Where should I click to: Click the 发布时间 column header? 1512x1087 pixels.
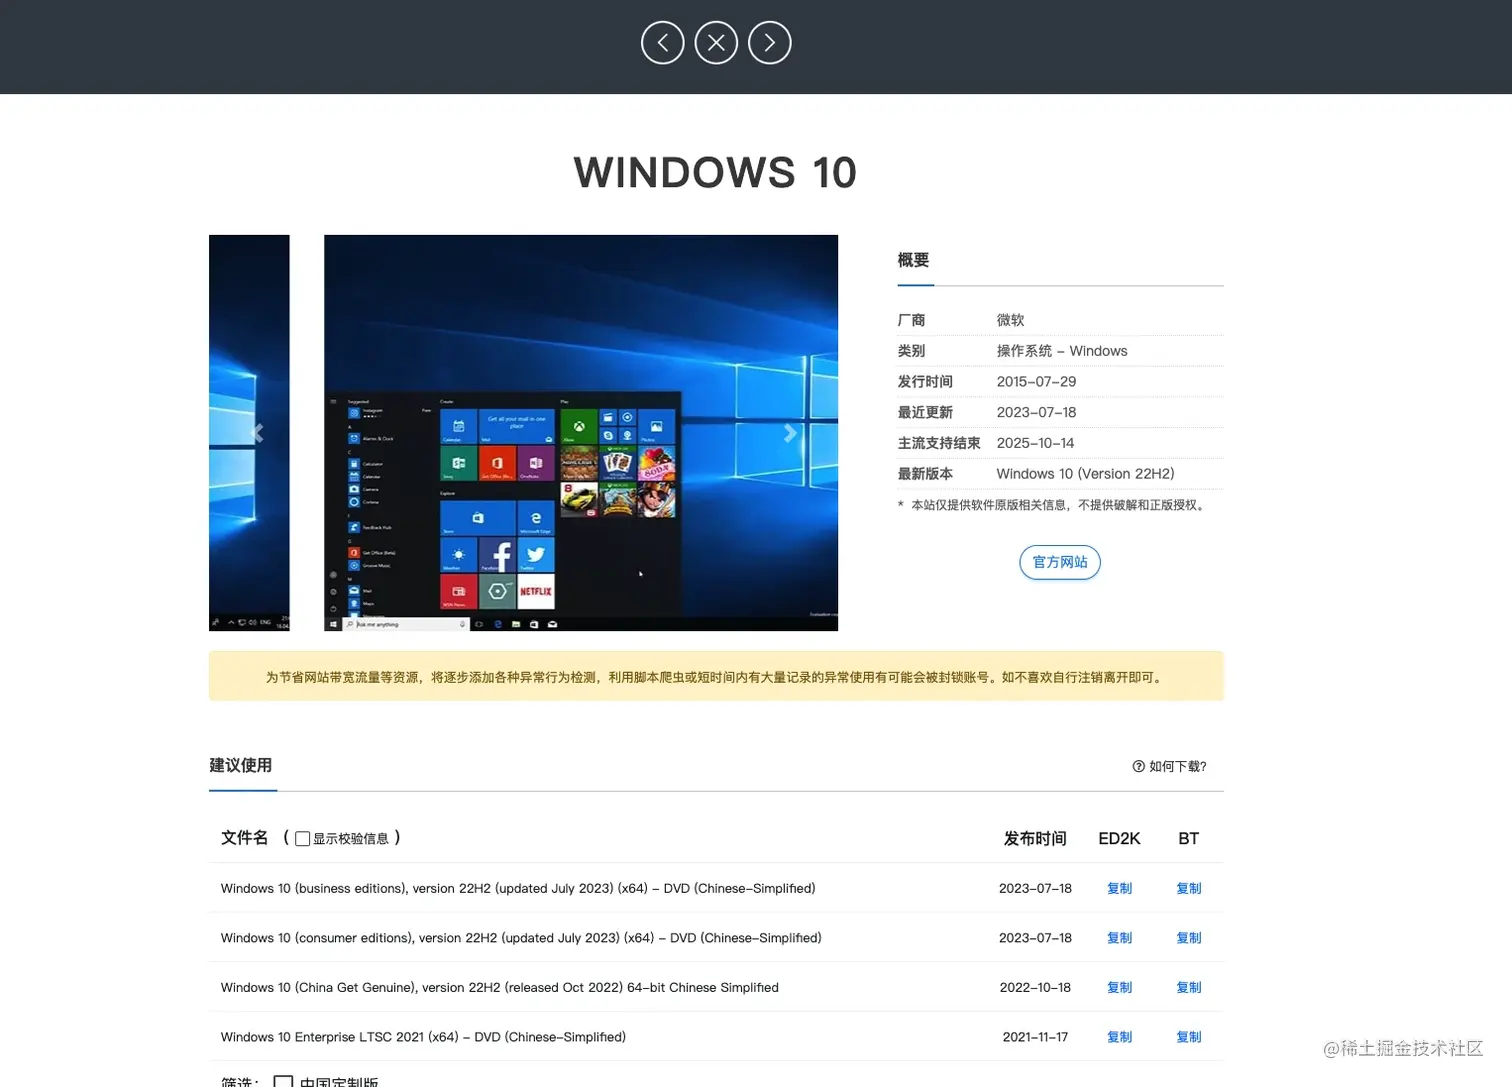coord(1035,838)
